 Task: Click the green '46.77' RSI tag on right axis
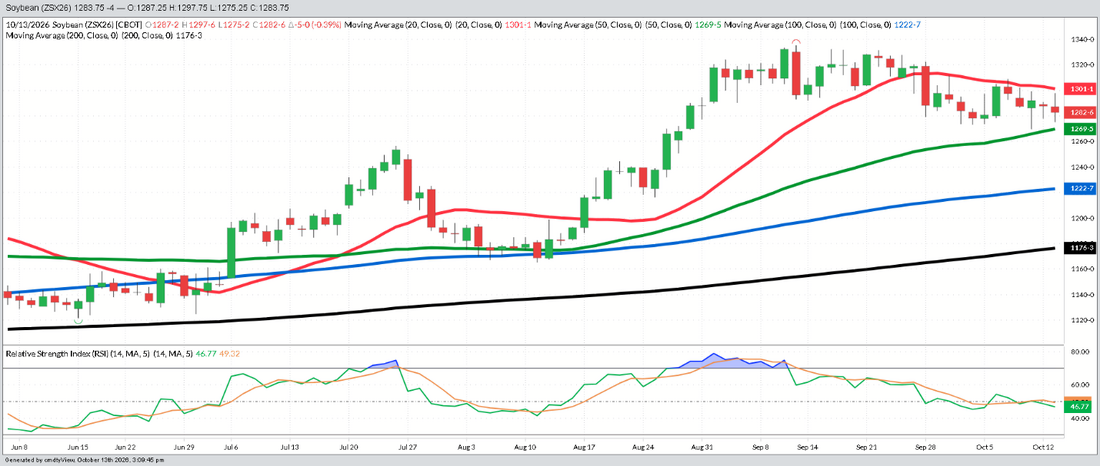(1078, 406)
